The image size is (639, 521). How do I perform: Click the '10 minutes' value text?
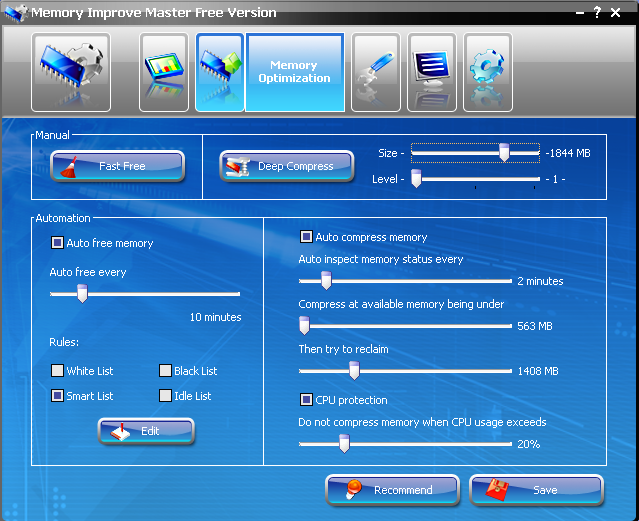click(x=216, y=317)
